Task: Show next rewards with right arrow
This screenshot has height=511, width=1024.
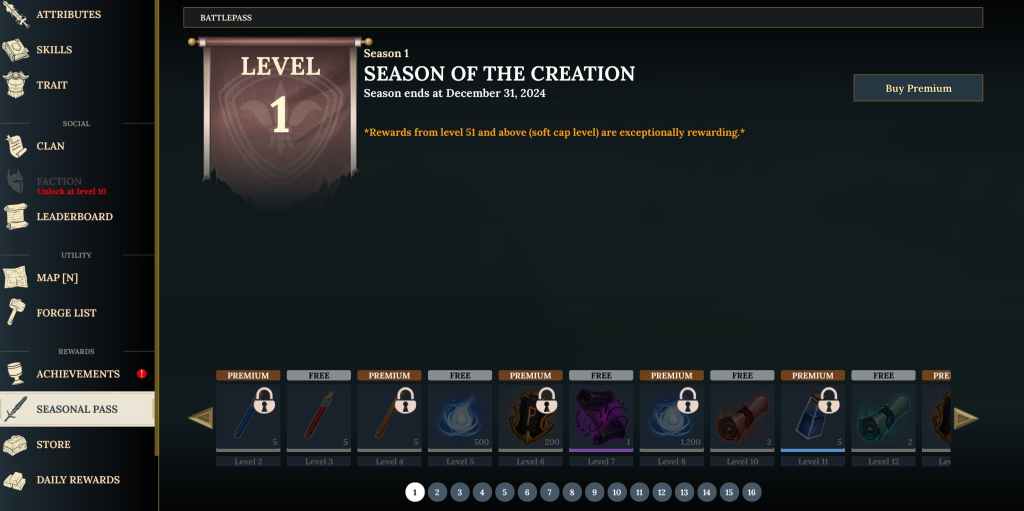Action: pos(965,418)
